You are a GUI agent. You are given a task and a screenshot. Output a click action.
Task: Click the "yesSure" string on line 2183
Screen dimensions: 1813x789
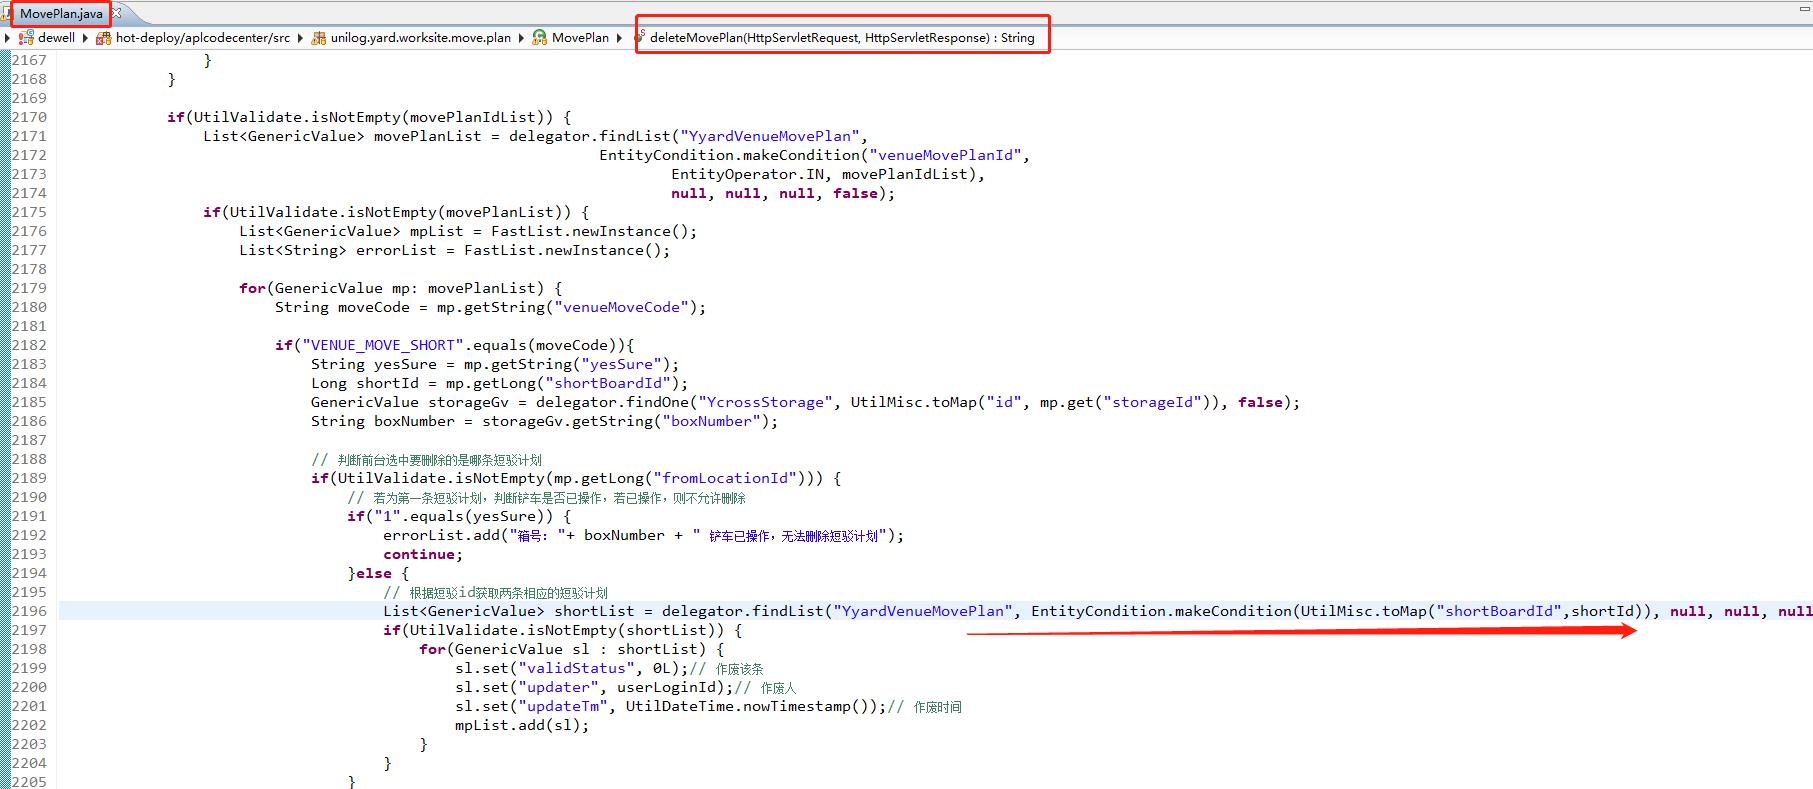621,364
